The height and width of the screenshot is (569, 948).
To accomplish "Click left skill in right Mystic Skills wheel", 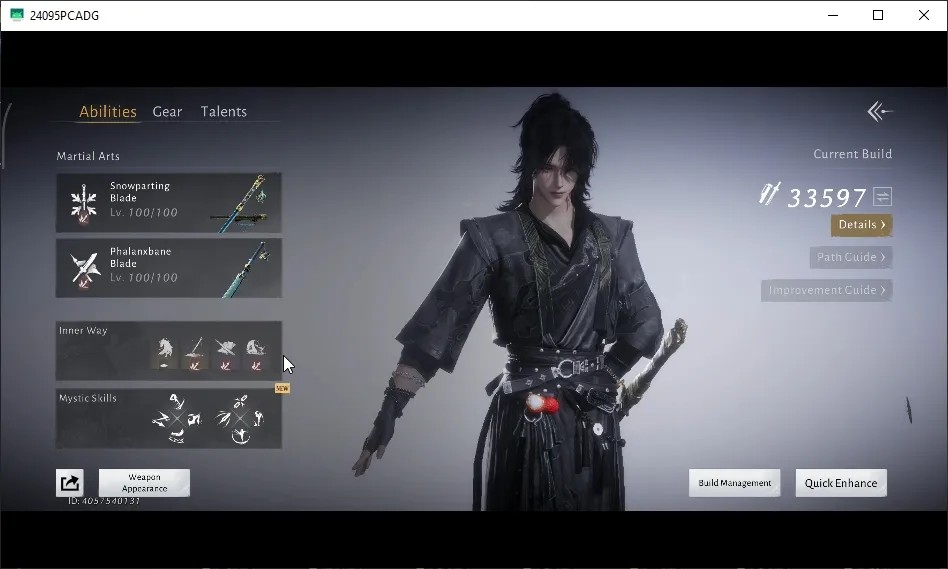I will tap(223, 418).
